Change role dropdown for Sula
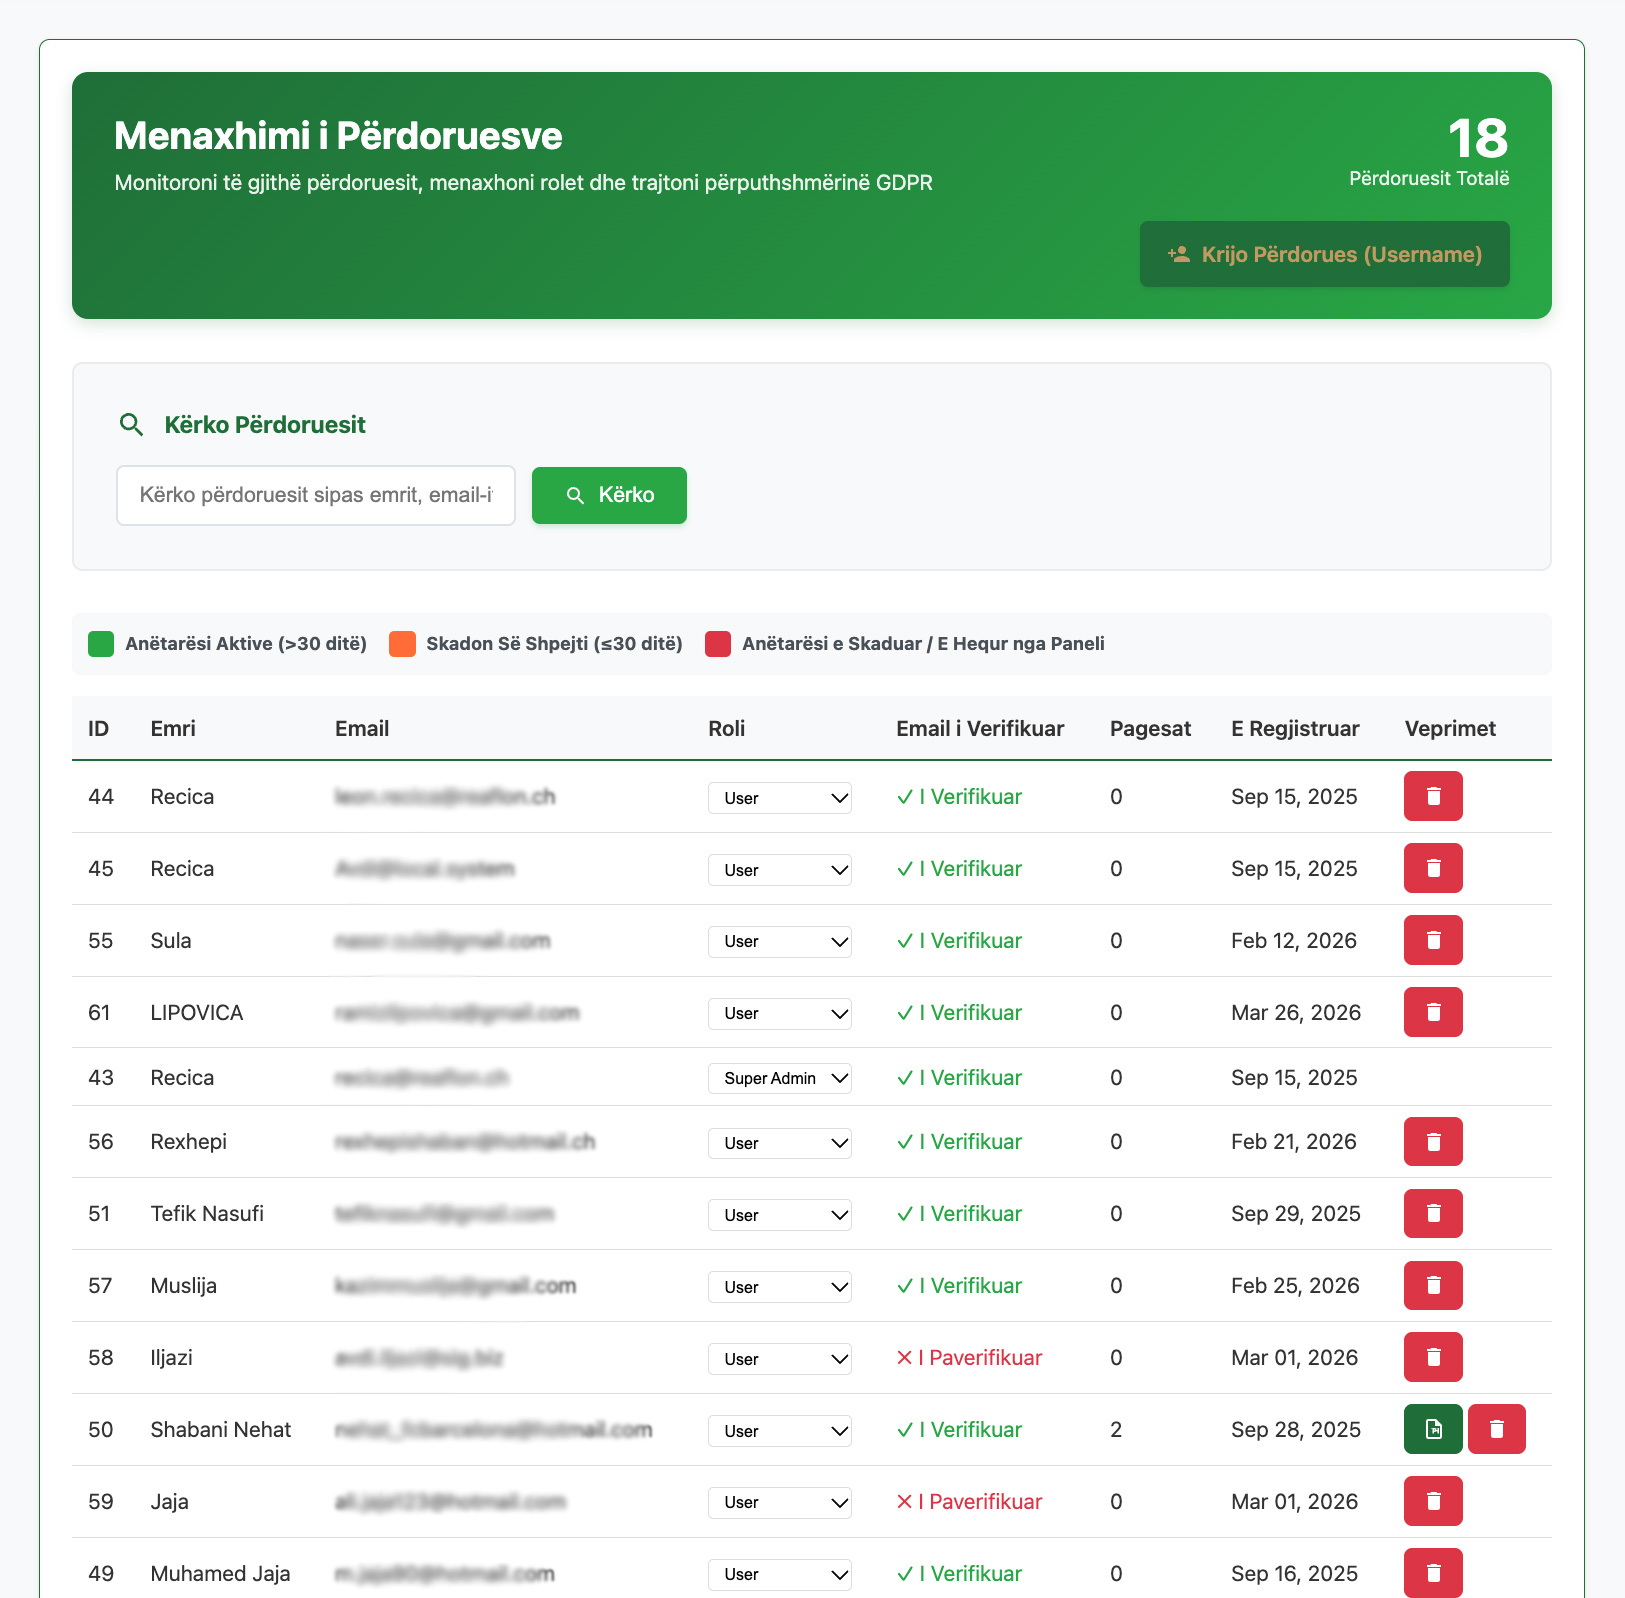The height and width of the screenshot is (1598, 1625). 780,942
